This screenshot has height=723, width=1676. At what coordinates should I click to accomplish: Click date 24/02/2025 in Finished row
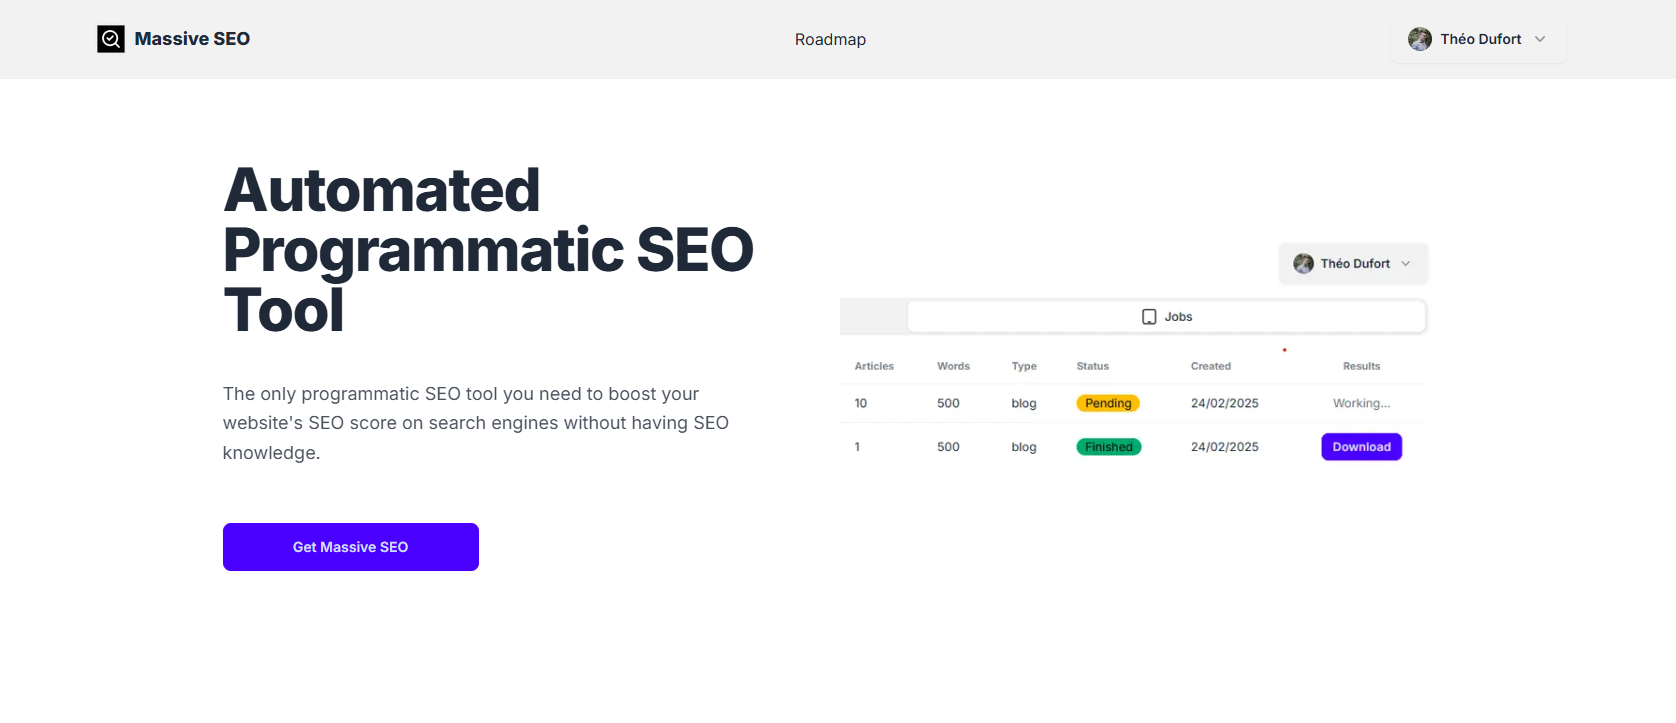pyautogui.click(x=1225, y=447)
